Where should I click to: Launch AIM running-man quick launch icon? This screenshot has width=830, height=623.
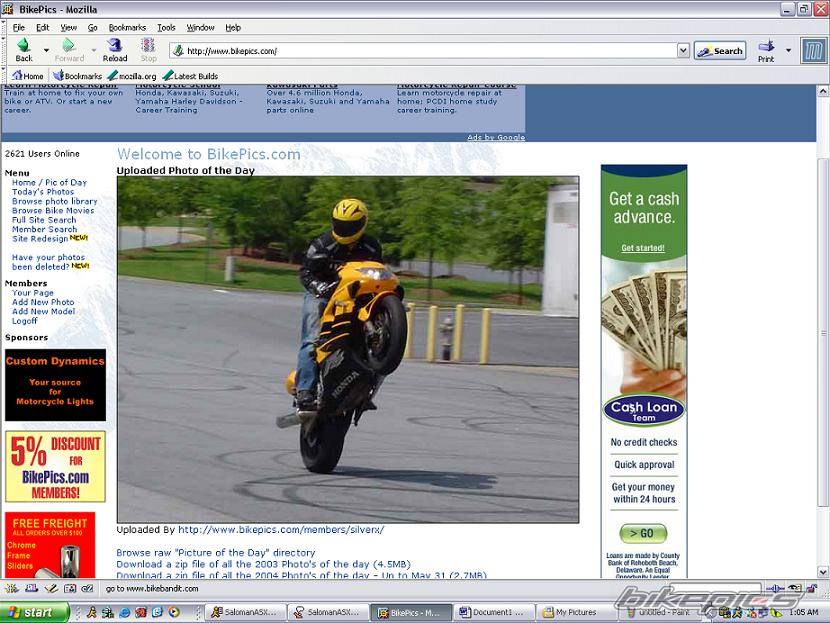[x=92, y=612]
